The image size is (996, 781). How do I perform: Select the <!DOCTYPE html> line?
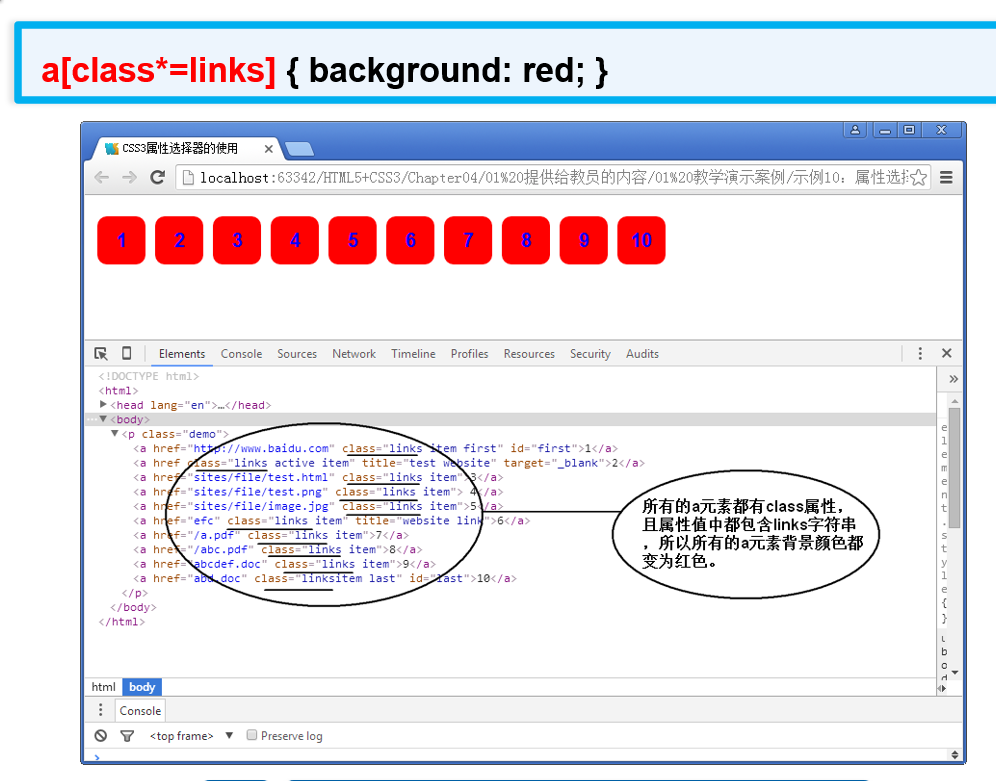pos(149,376)
